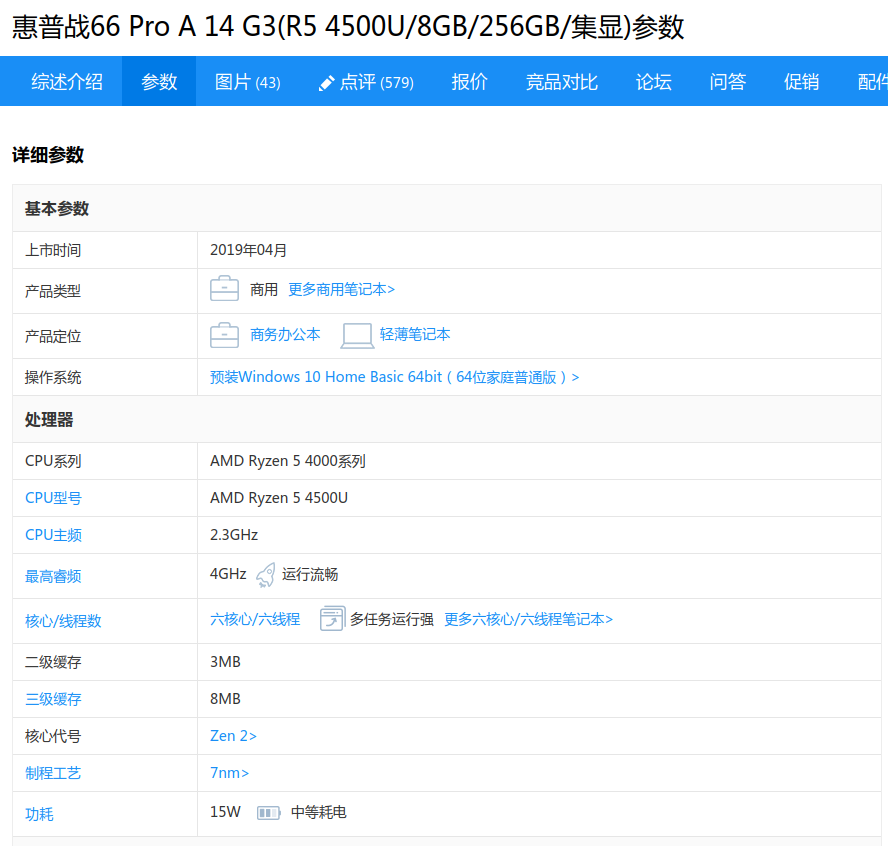This screenshot has height=846, width=888.
Task: Open the 促销 tab
Action: tap(801, 82)
